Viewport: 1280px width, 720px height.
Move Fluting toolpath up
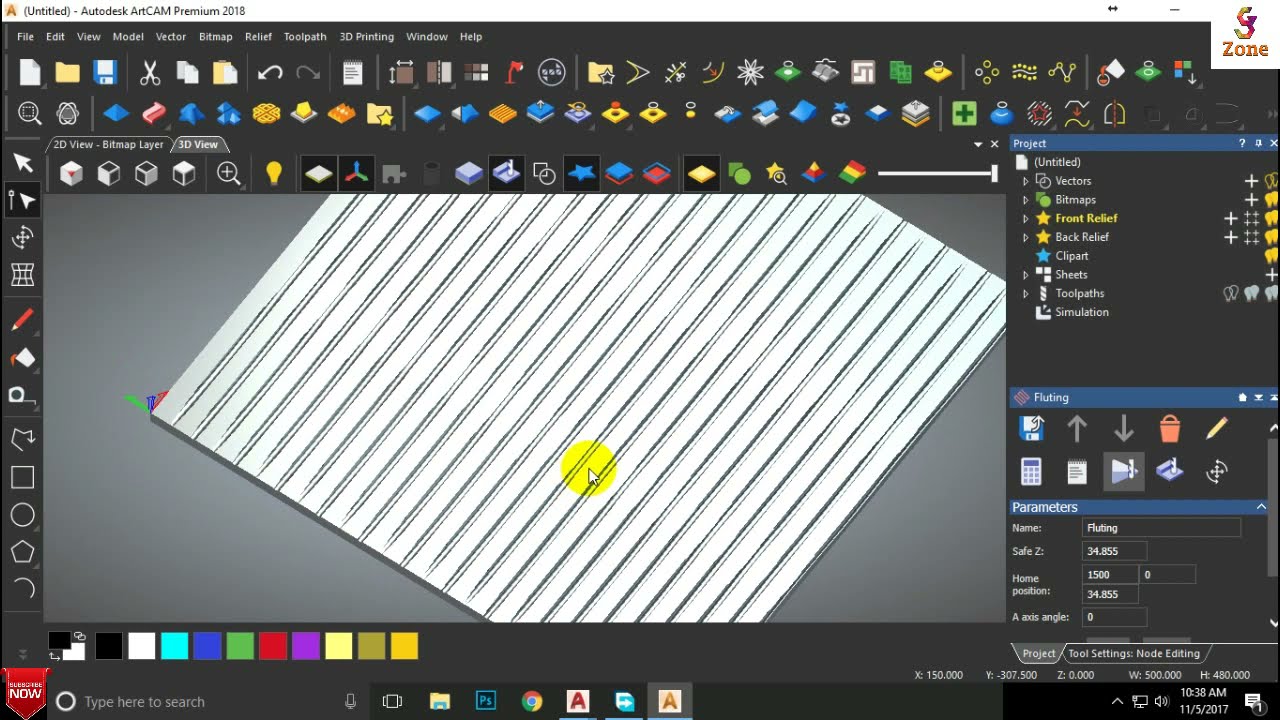click(x=1077, y=429)
